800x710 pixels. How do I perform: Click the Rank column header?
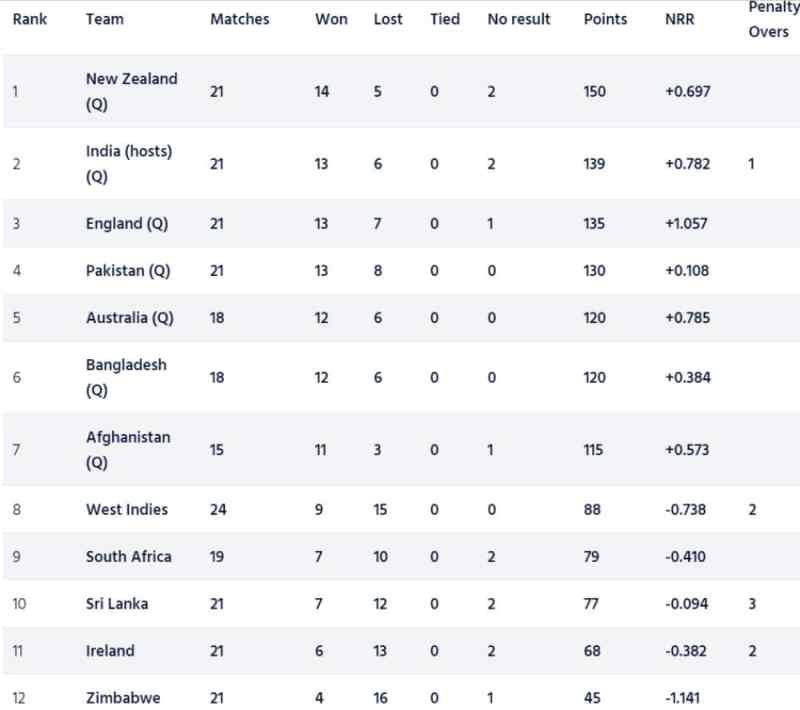pyautogui.click(x=30, y=19)
